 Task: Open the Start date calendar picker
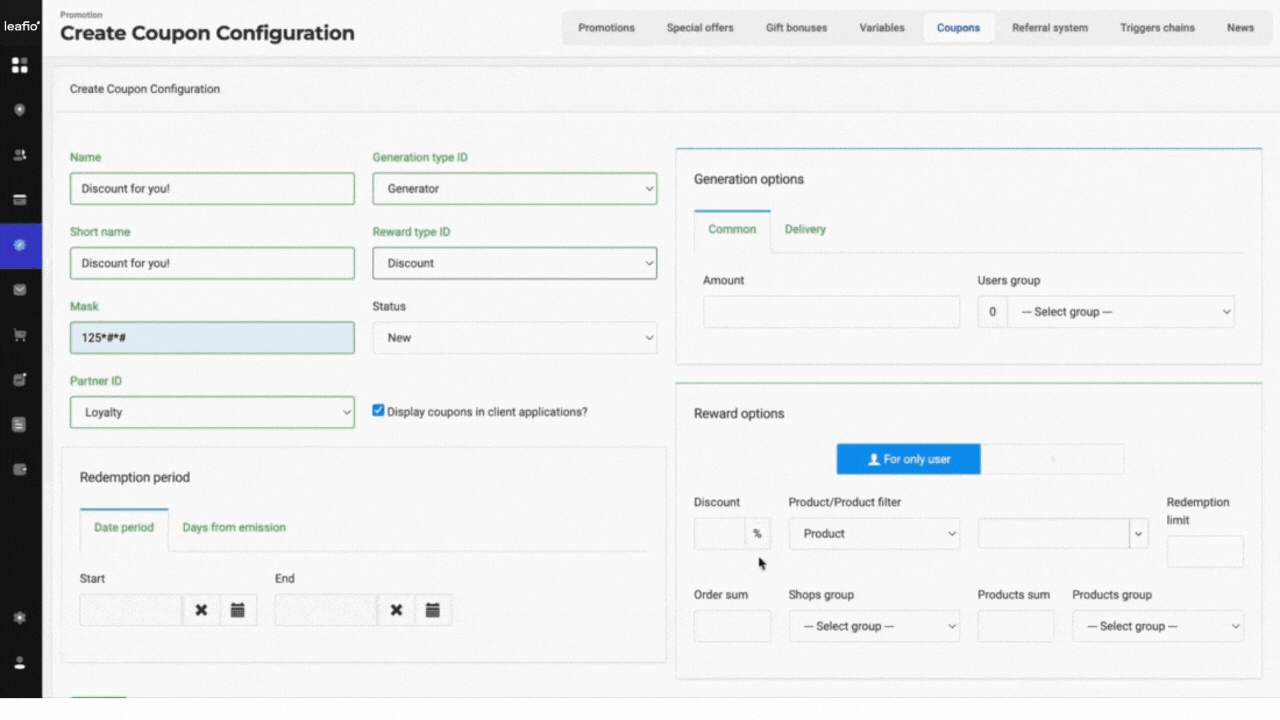[x=237, y=610]
